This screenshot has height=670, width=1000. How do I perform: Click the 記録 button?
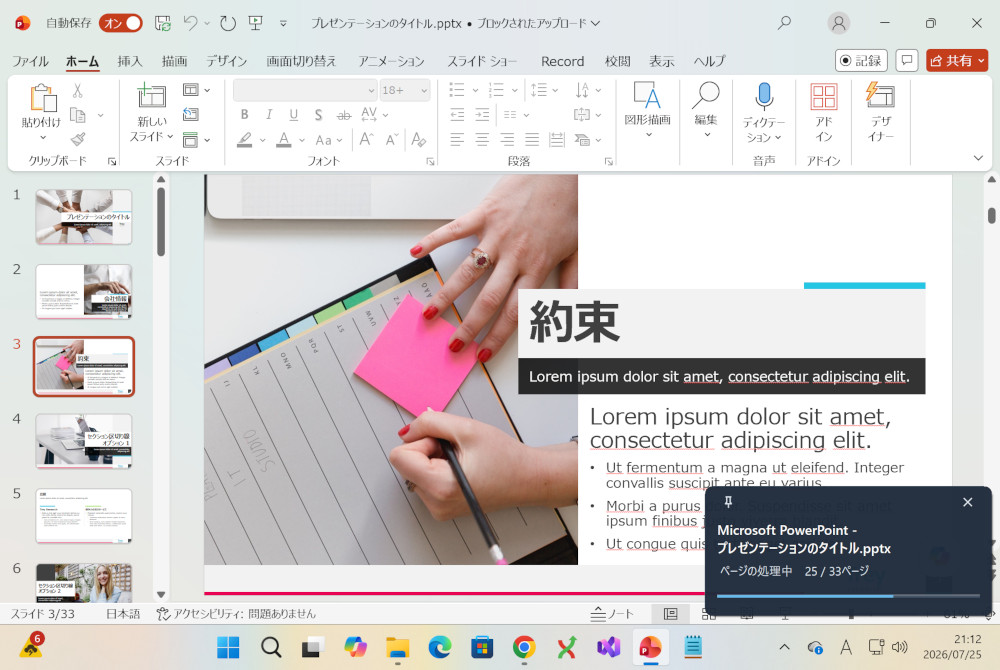861,61
